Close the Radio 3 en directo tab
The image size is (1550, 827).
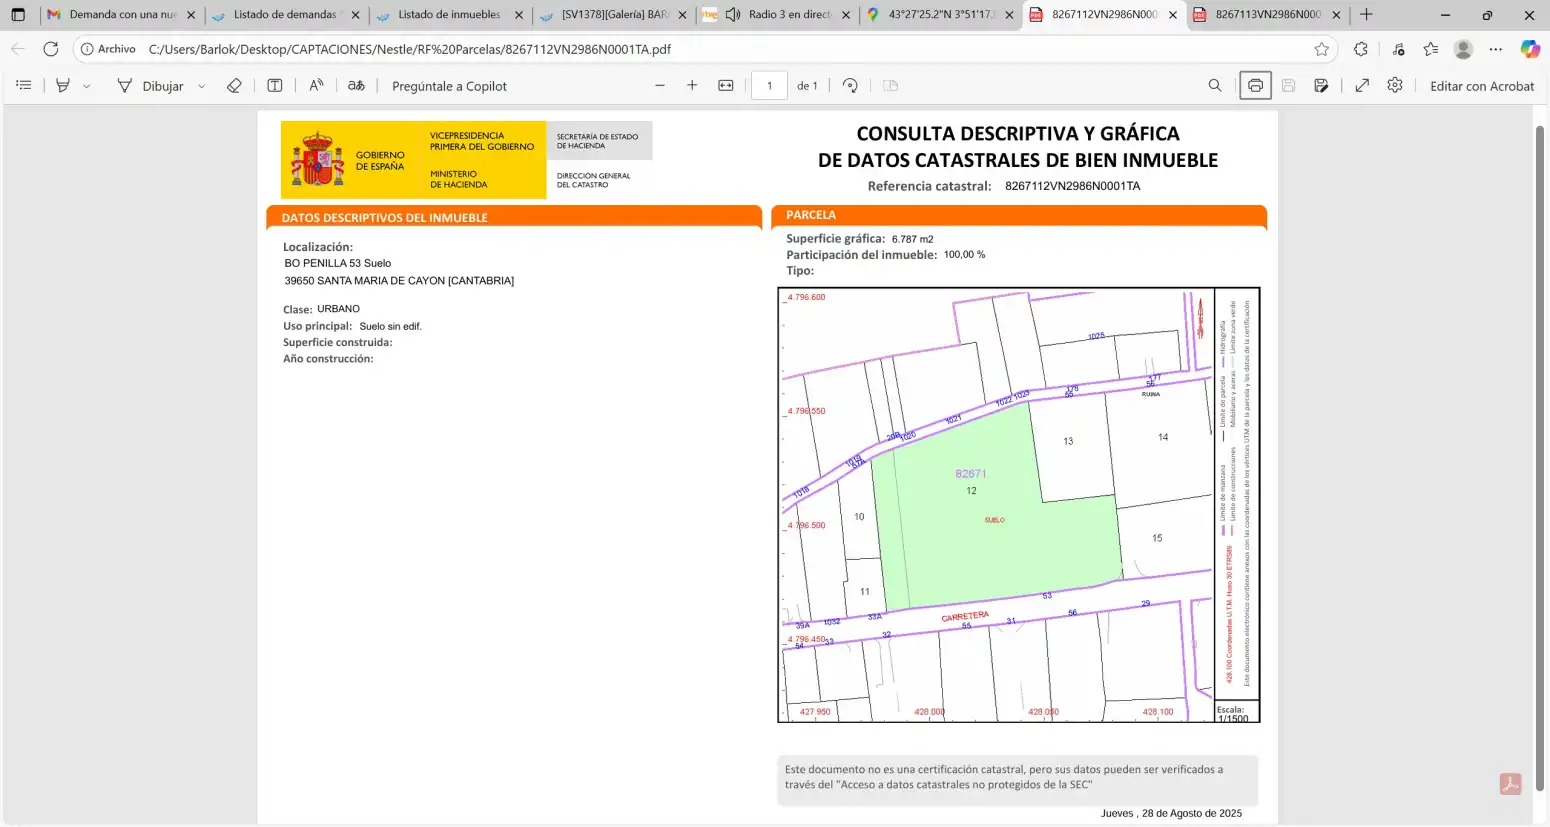point(846,15)
